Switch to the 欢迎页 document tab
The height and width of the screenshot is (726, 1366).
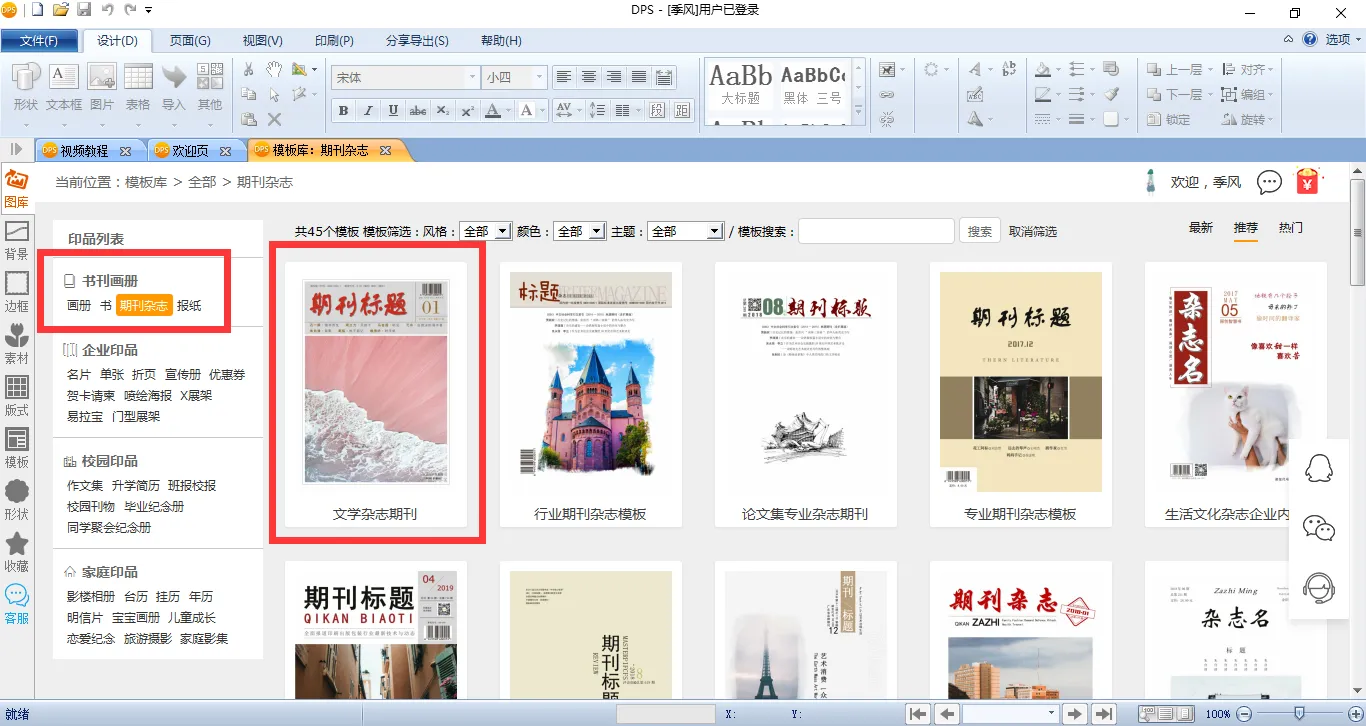click(x=190, y=151)
